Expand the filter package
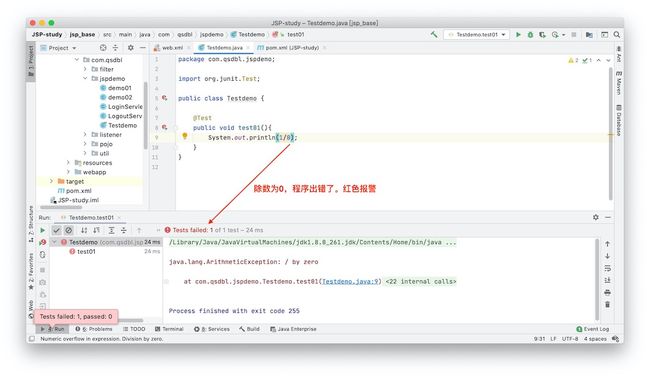This screenshot has width=650, height=378. pos(85,69)
